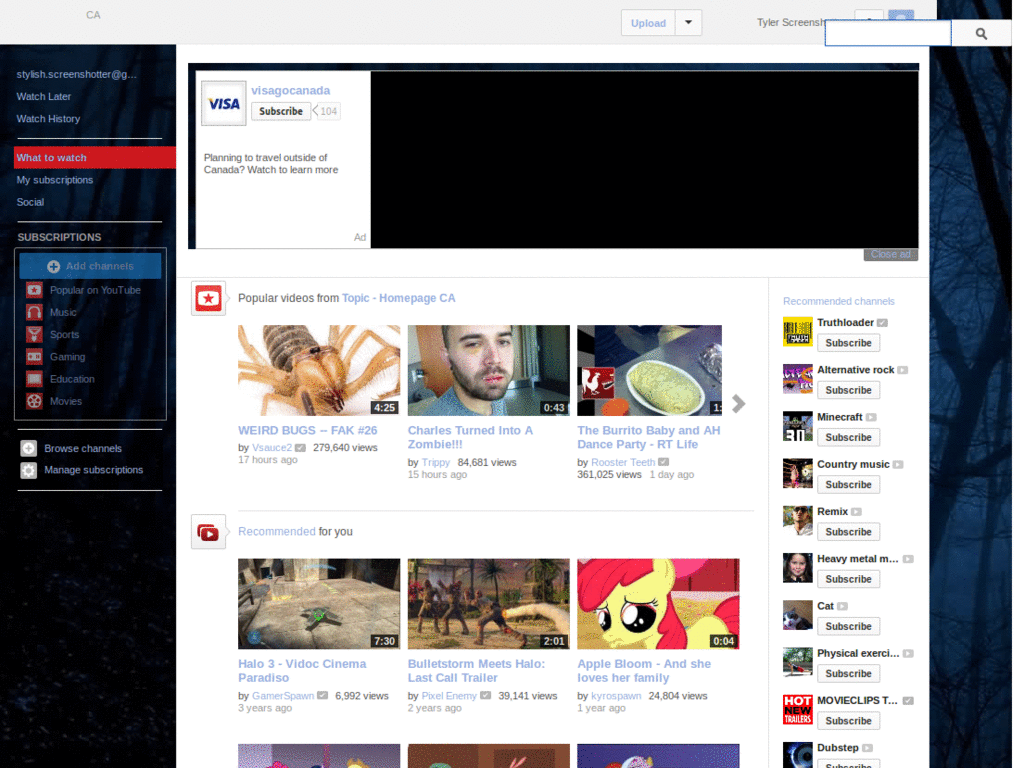Close the ad banner
1024x768 pixels.
coord(891,254)
